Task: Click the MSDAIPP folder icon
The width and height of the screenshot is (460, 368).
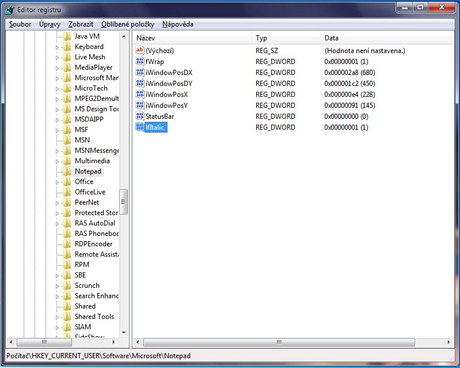Action: 67,119
